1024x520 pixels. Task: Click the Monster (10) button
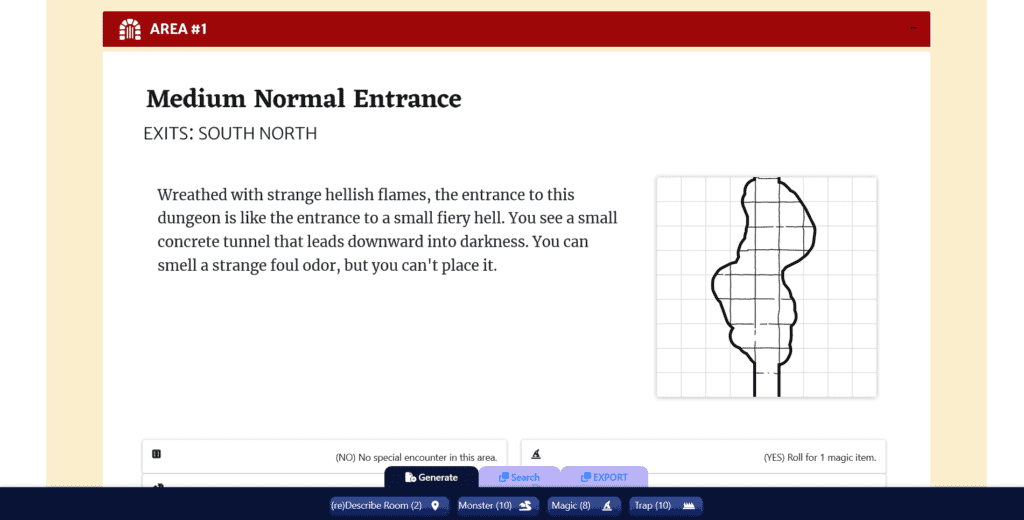point(498,506)
